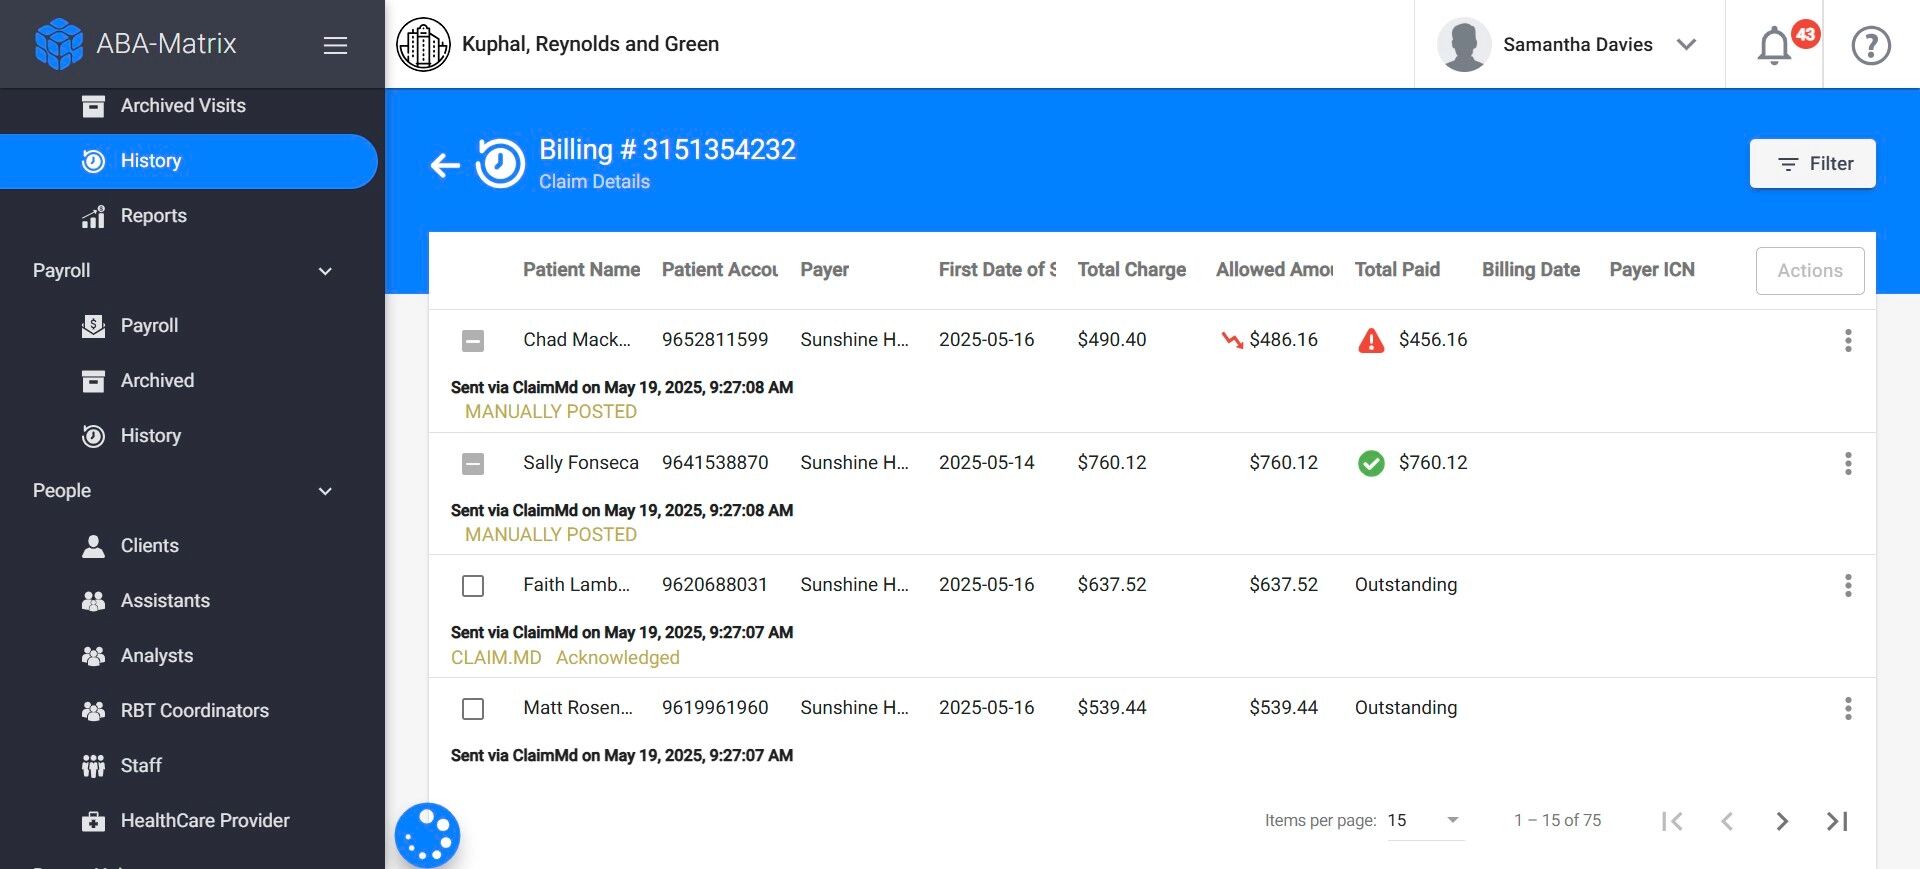Go to the next page arrow
Screen dimensions: 1920x869
tap(1781, 821)
